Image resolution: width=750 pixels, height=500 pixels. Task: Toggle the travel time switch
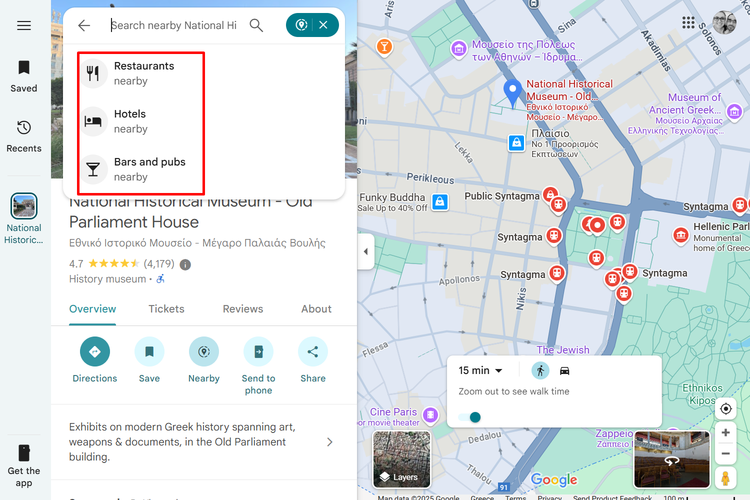click(x=470, y=417)
